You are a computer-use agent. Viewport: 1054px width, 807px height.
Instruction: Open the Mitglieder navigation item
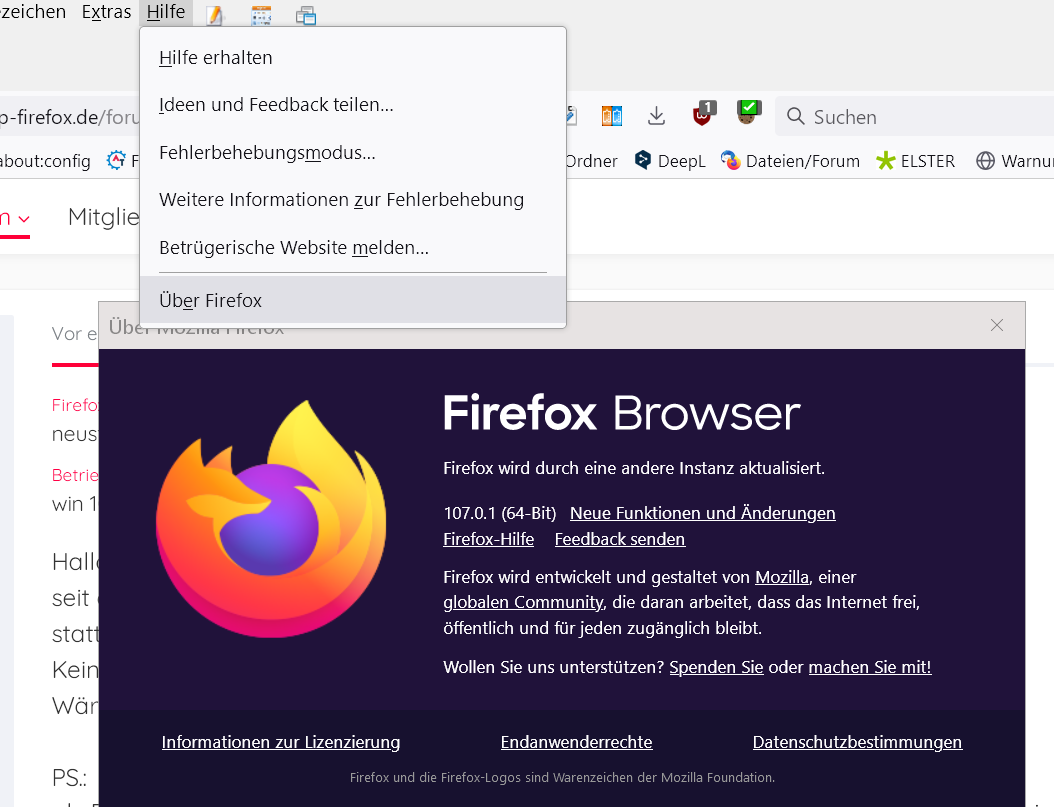[104, 217]
